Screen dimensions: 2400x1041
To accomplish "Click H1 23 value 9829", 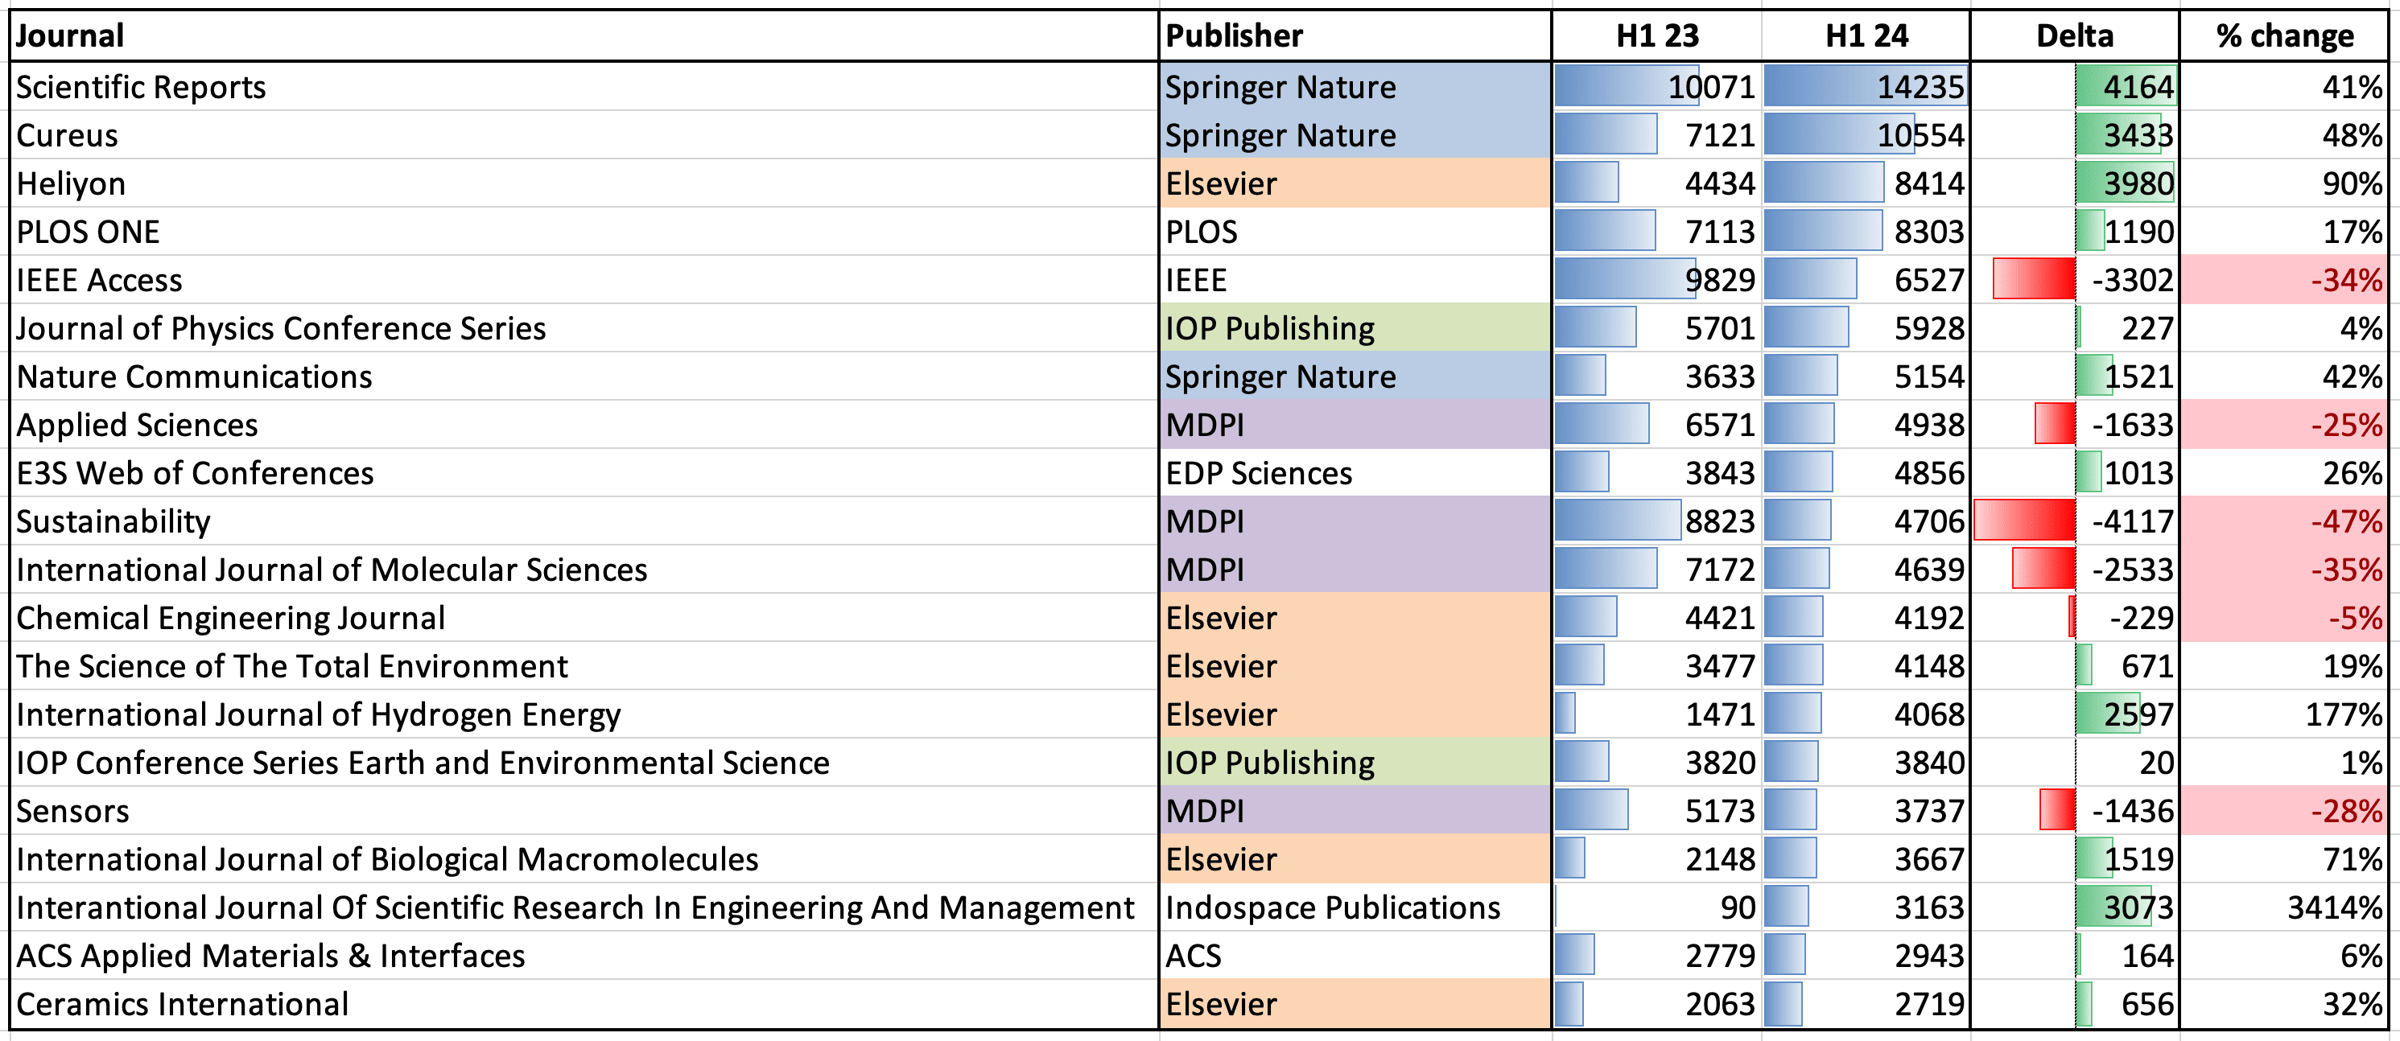I will pos(1657,280).
